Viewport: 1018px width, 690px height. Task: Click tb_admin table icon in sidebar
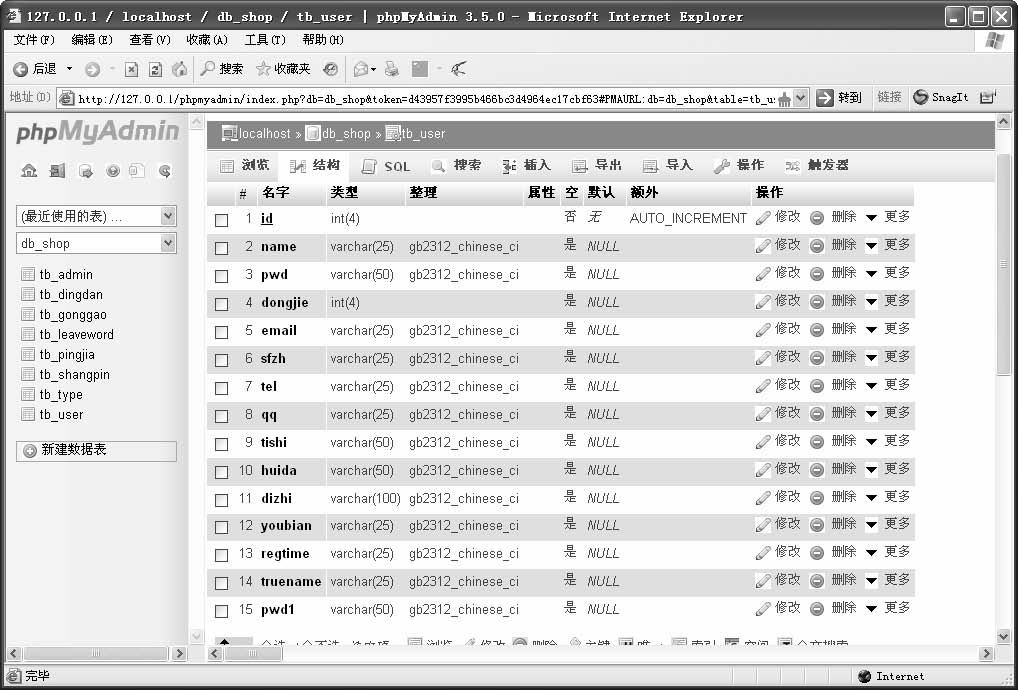[x=28, y=275]
